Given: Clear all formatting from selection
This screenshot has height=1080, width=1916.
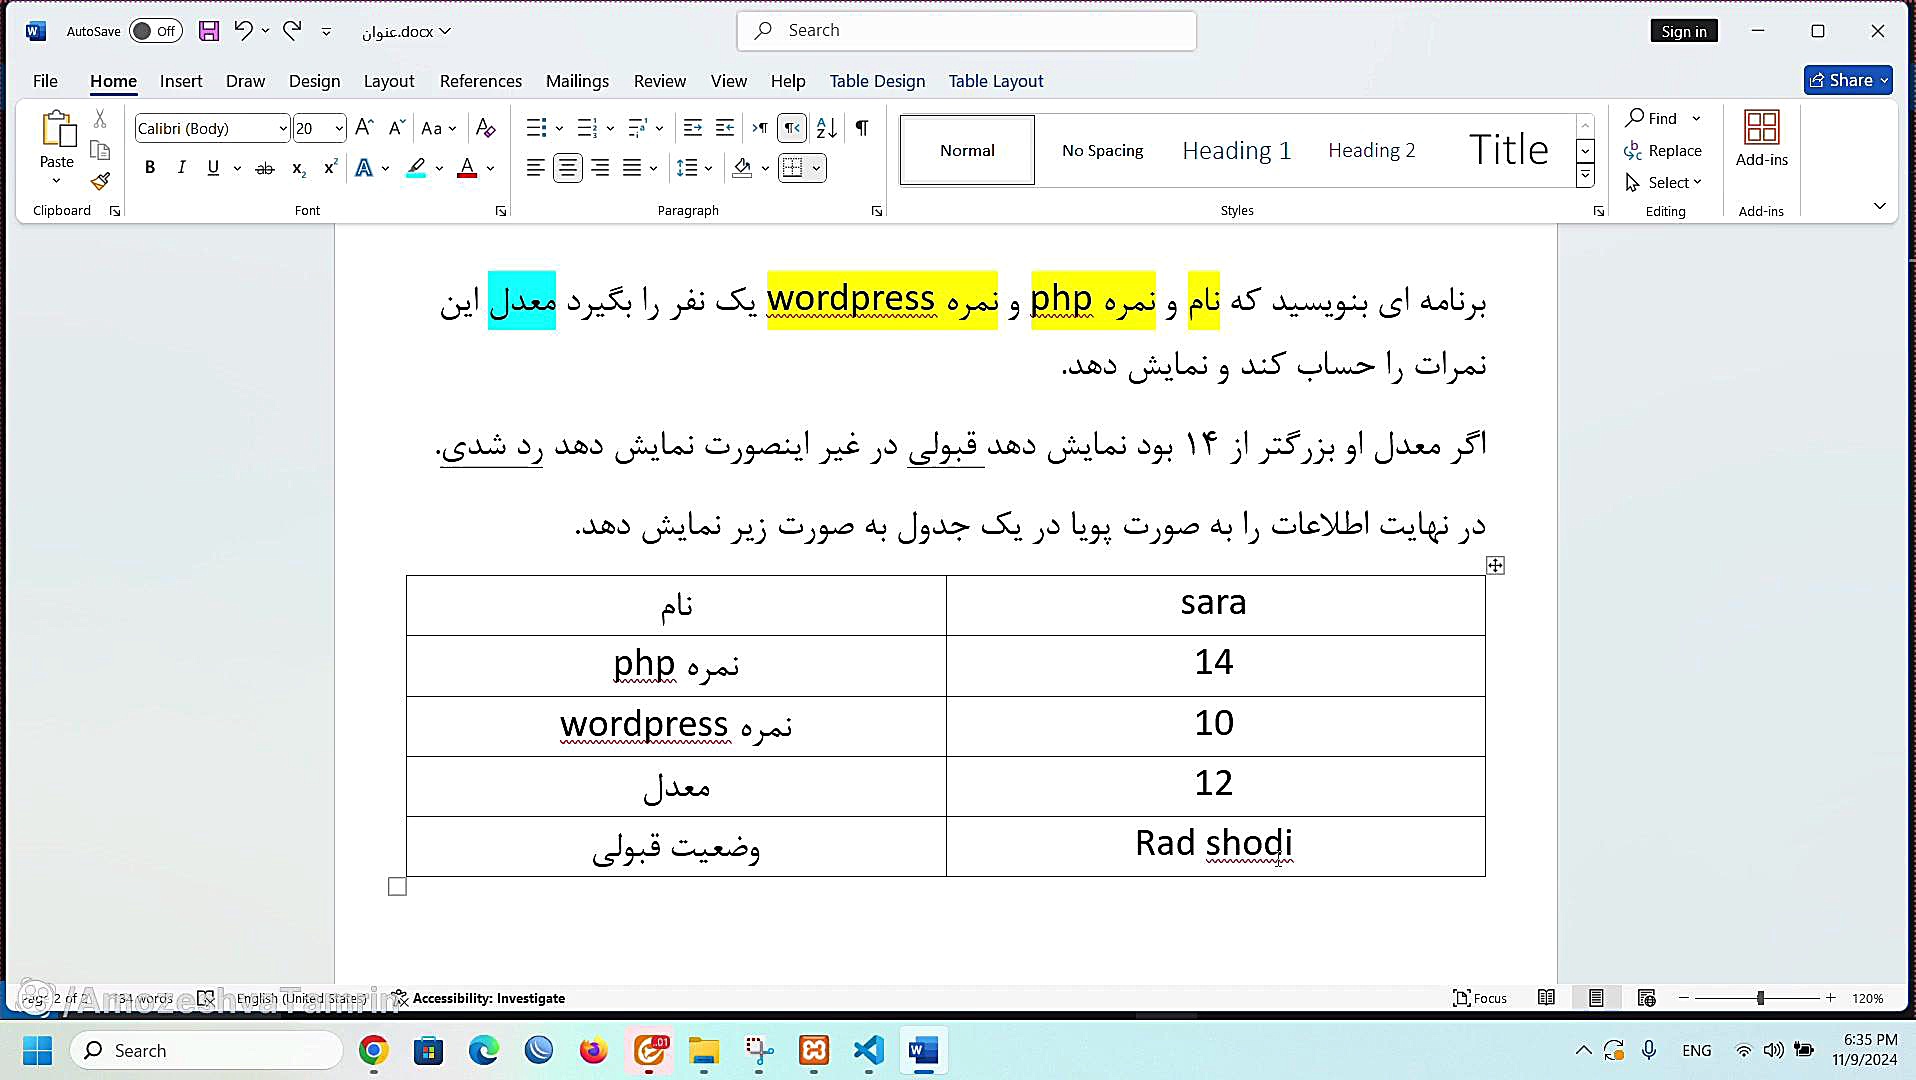Looking at the screenshot, I should coord(486,128).
